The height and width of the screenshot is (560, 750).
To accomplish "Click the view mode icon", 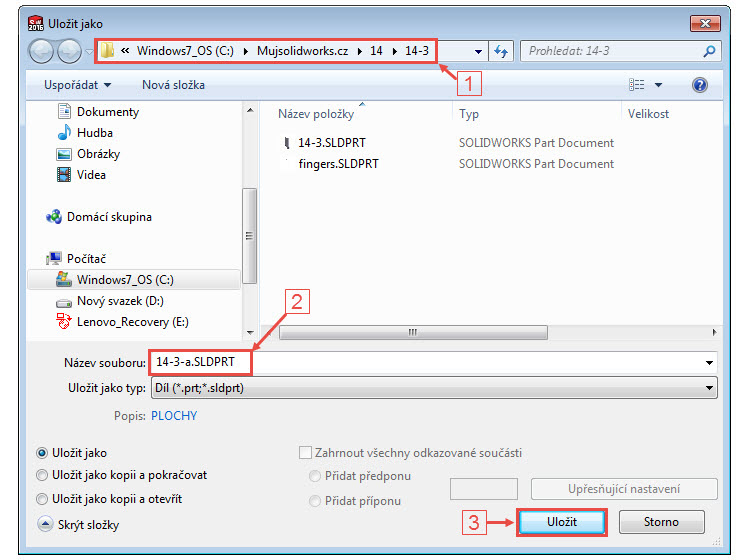I will tap(636, 85).
